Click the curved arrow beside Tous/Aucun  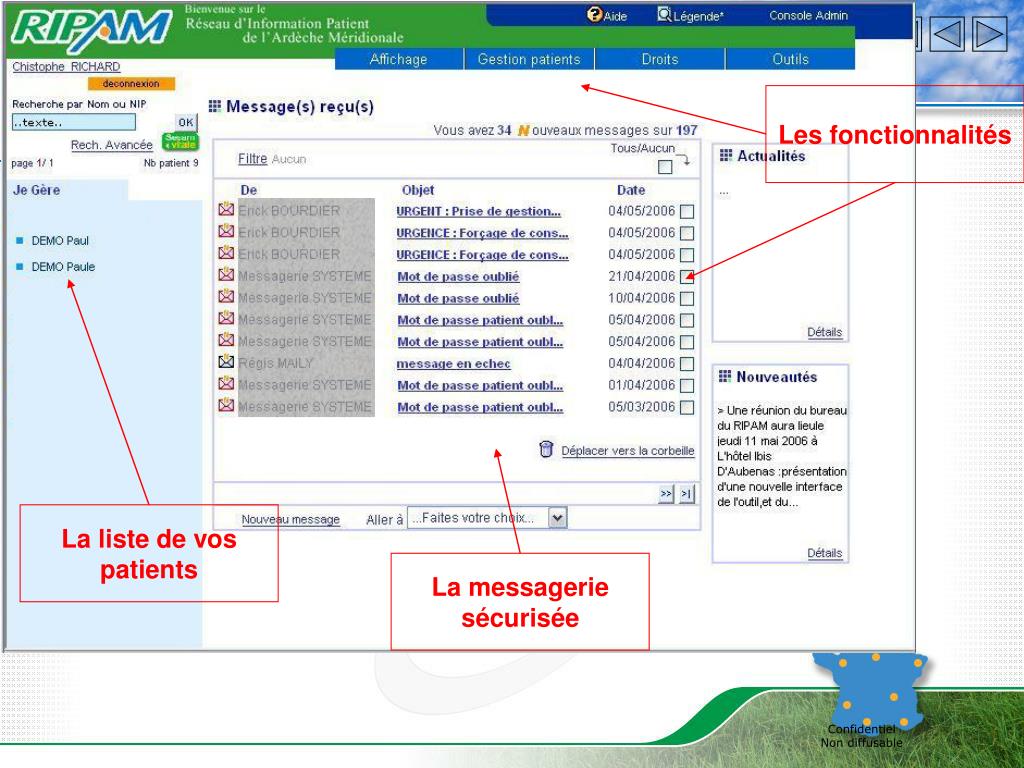pos(683,159)
